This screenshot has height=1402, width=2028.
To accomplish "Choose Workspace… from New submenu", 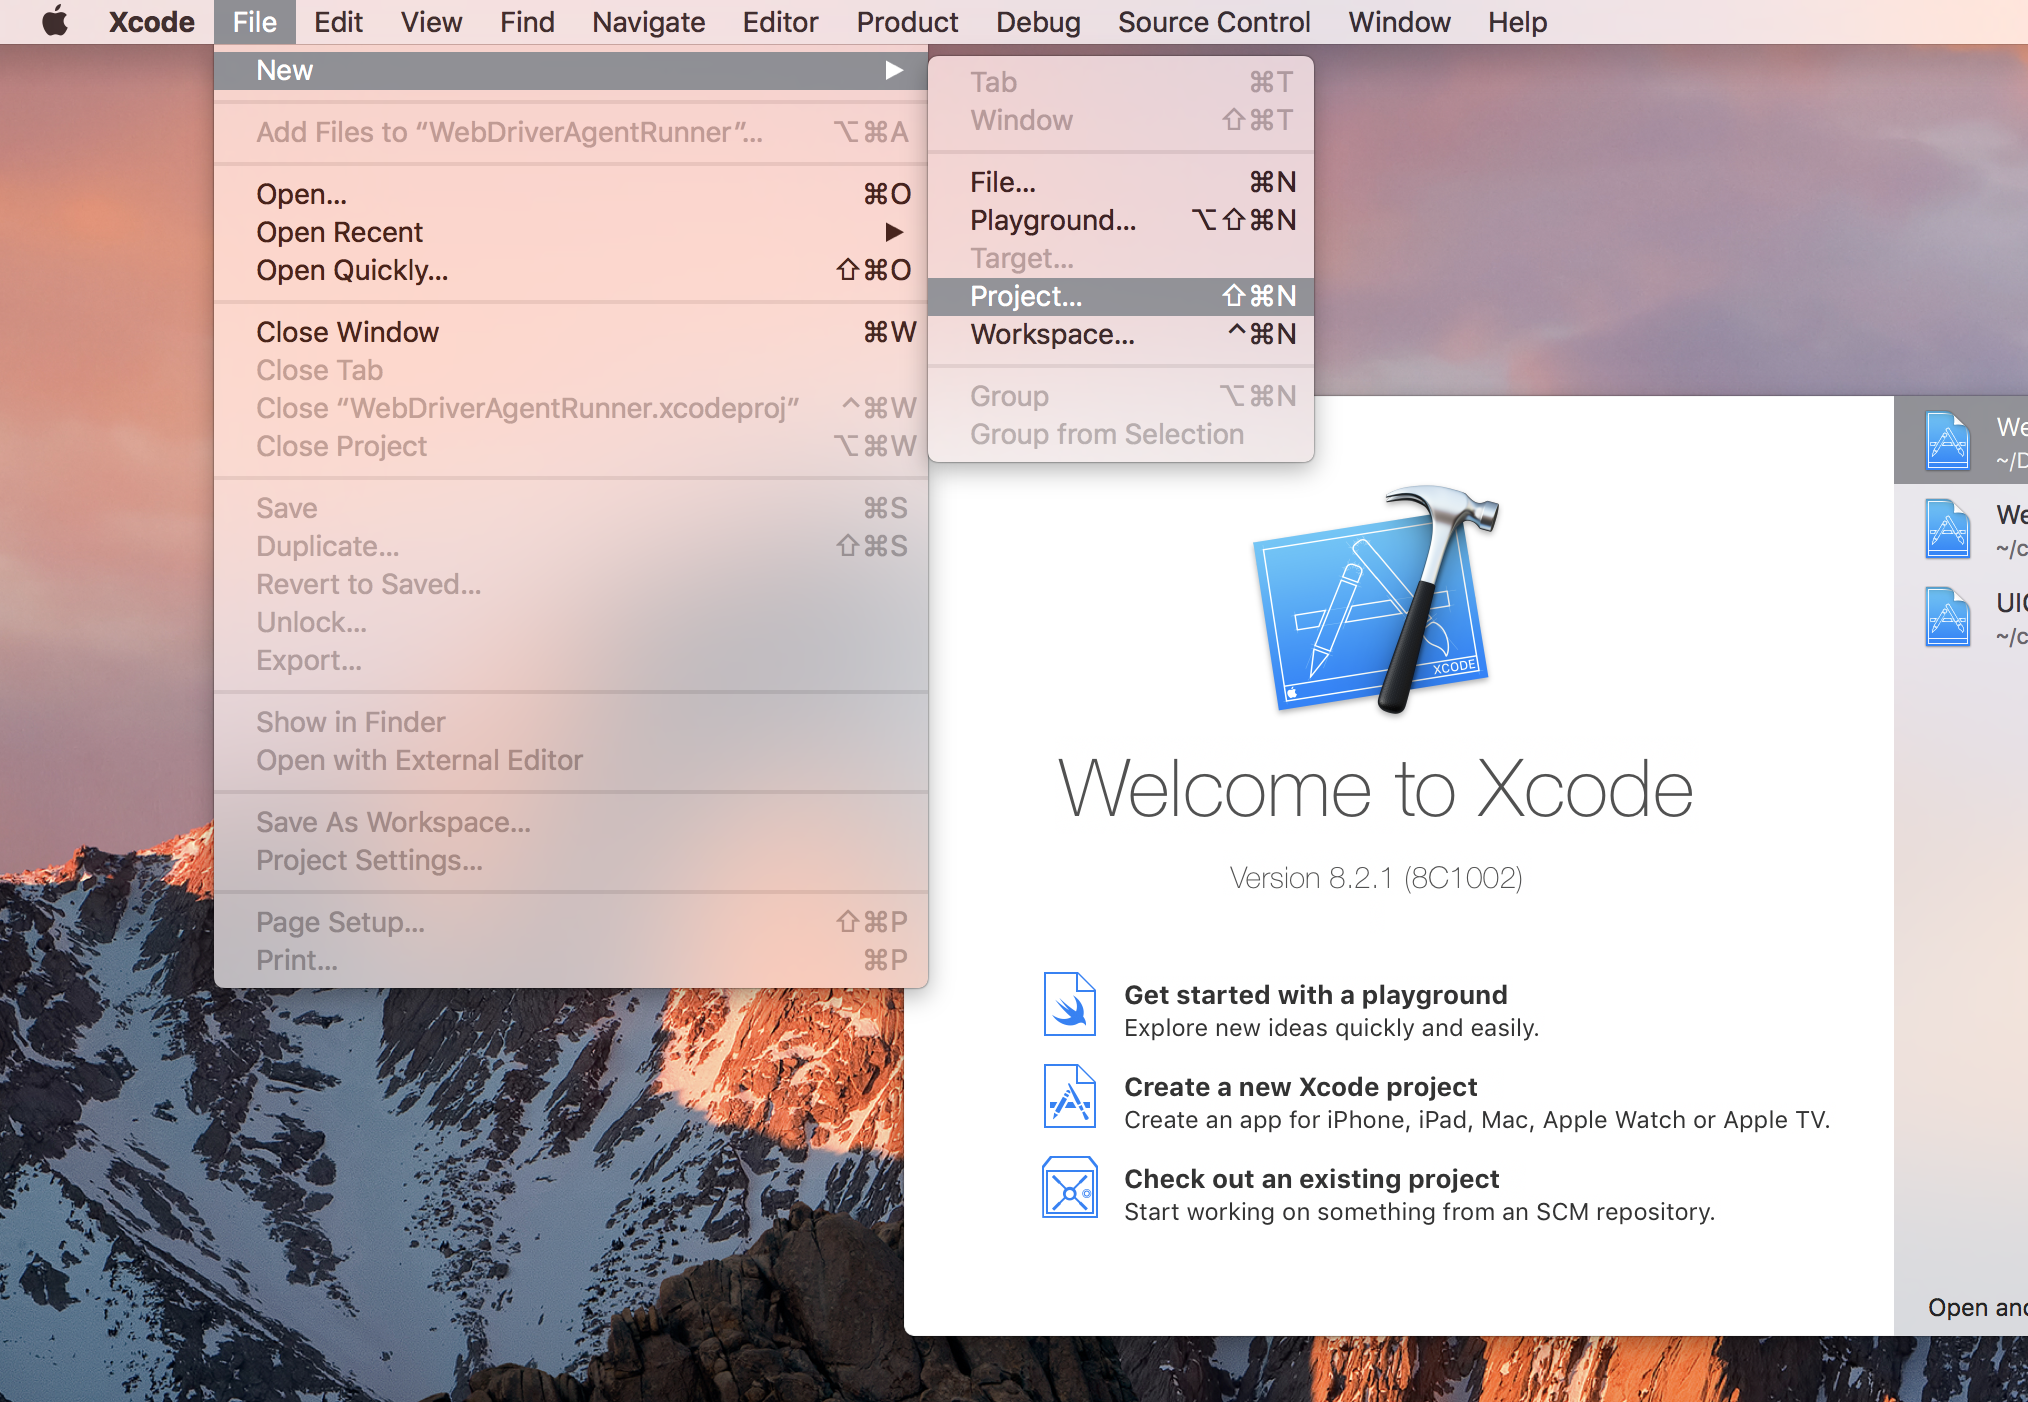I will 1052,334.
